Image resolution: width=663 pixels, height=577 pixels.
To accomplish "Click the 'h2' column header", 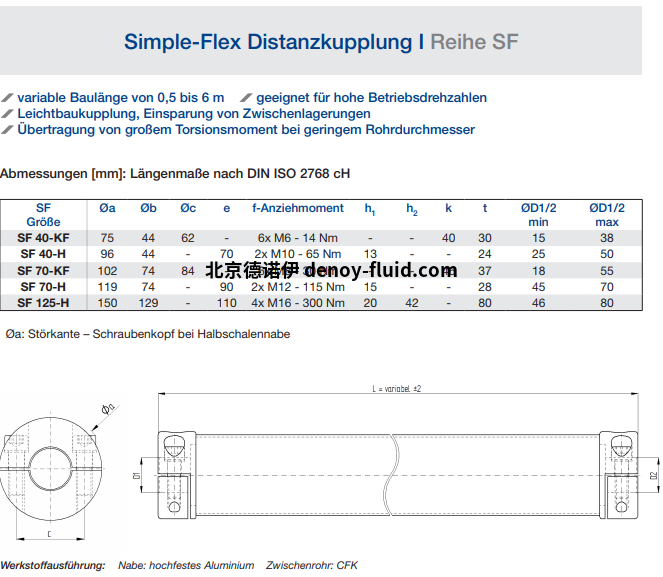I will pyautogui.click(x=412, y=209).
